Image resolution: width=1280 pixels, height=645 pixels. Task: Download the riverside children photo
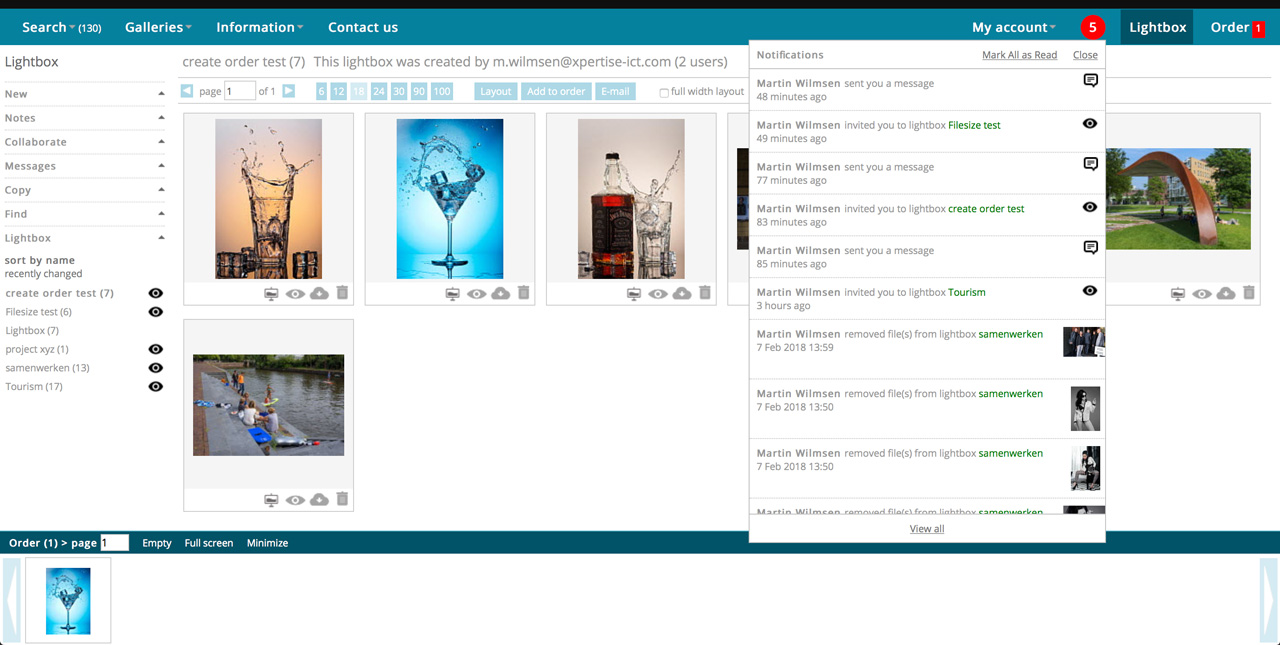coord(320,499)
